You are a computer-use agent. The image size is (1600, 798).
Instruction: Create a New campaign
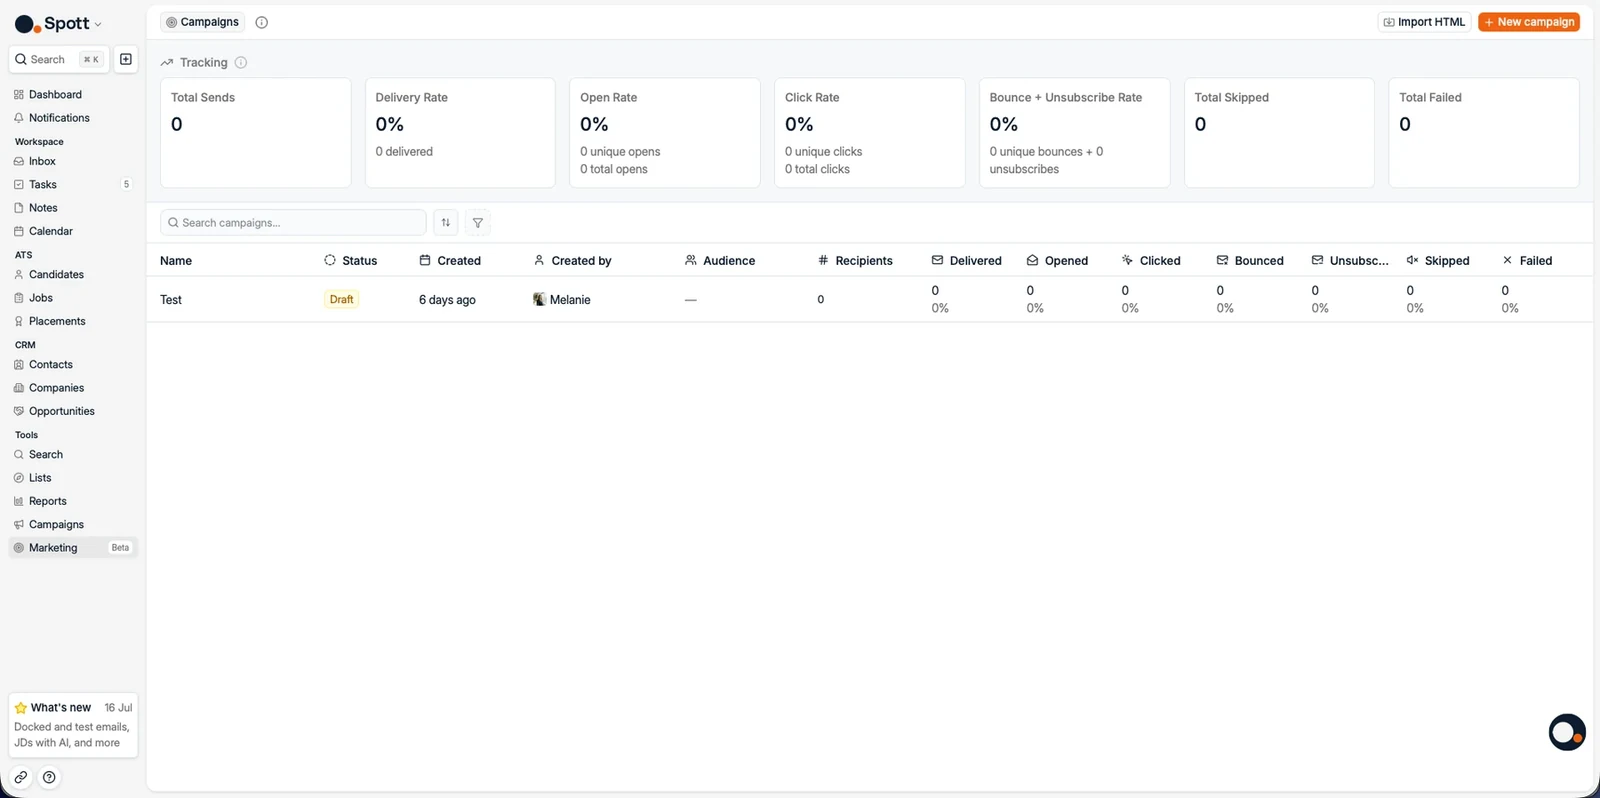click(1529, 22)
